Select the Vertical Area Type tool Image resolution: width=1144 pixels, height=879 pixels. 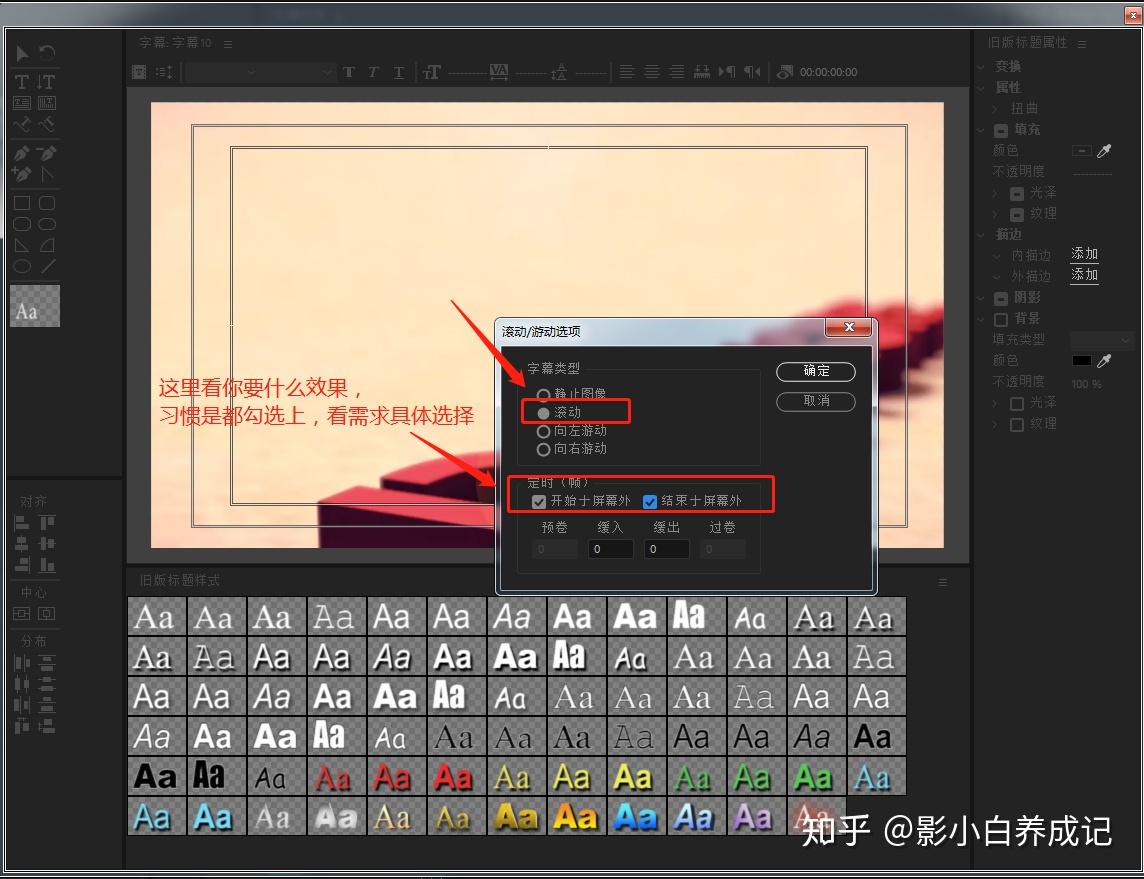pos(47,103)
